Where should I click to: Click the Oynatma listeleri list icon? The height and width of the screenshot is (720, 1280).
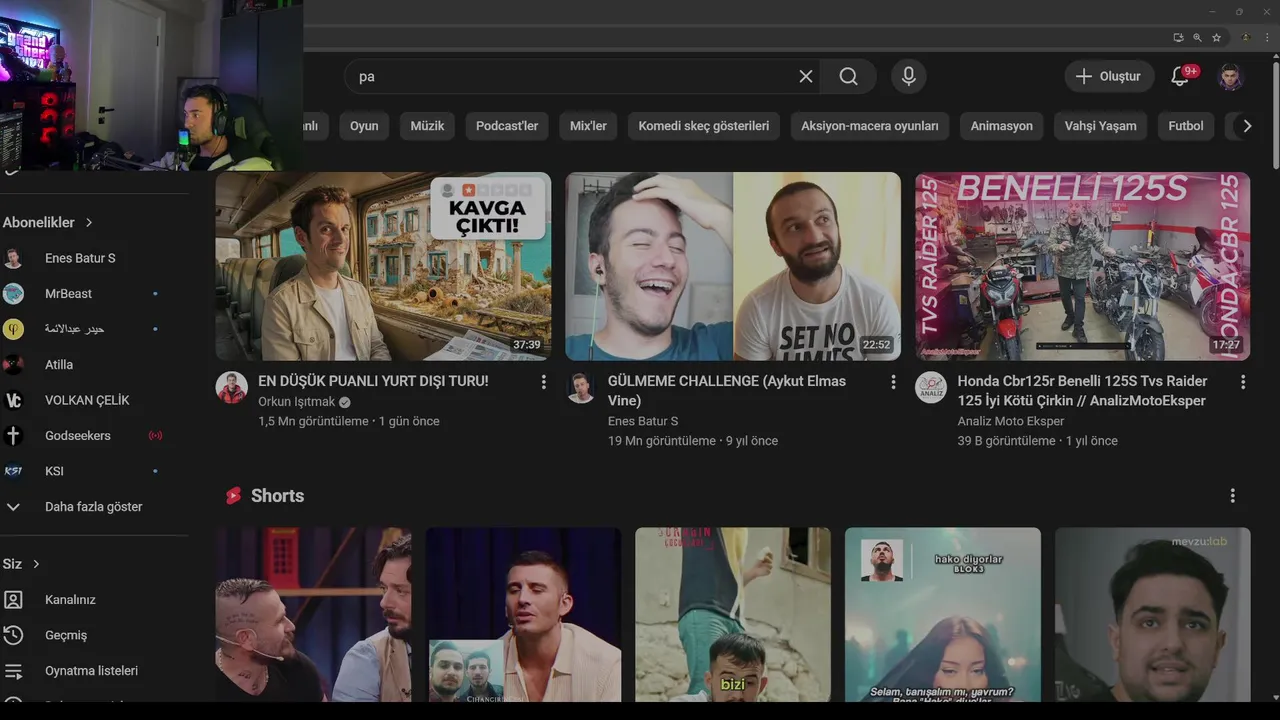13,671
